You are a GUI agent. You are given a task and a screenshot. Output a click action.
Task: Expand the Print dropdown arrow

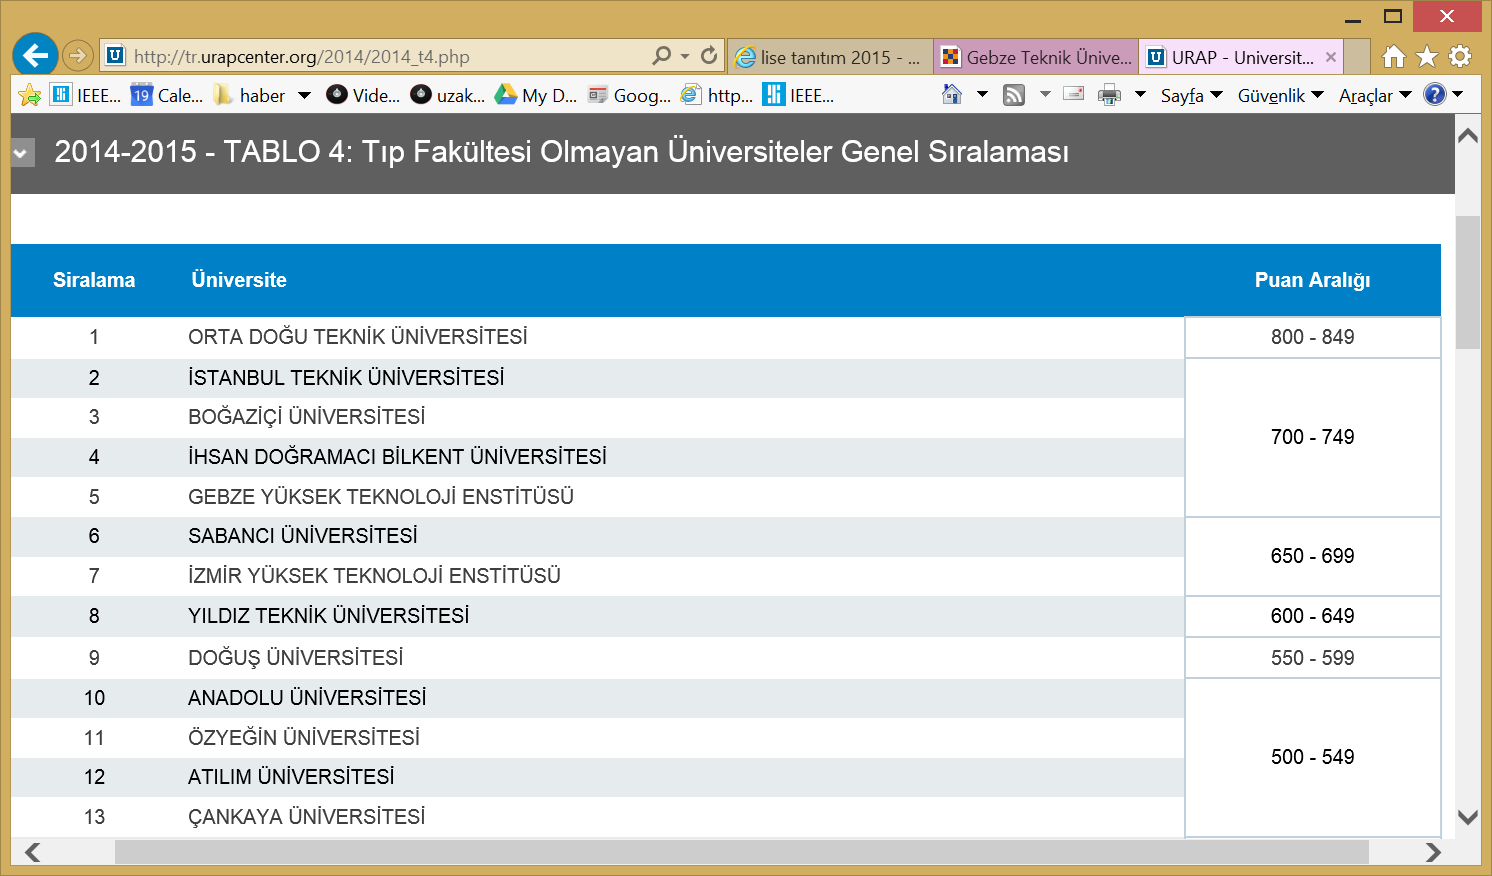tap(1140, 94)
